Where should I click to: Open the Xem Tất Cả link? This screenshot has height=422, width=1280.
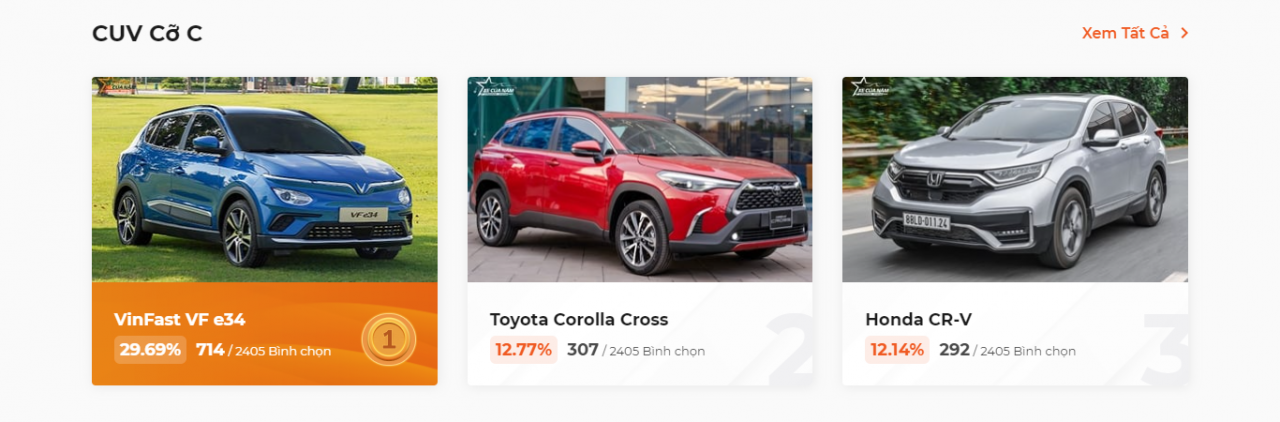click(1125, 33)
